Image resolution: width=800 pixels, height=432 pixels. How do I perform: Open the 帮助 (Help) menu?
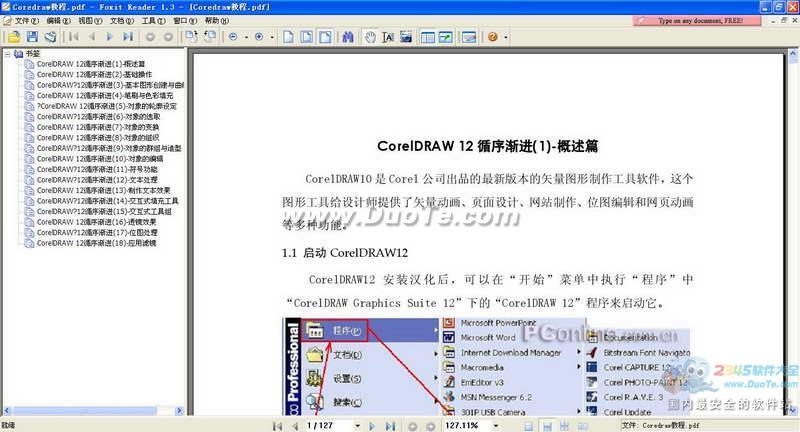(x=216, y=20)
